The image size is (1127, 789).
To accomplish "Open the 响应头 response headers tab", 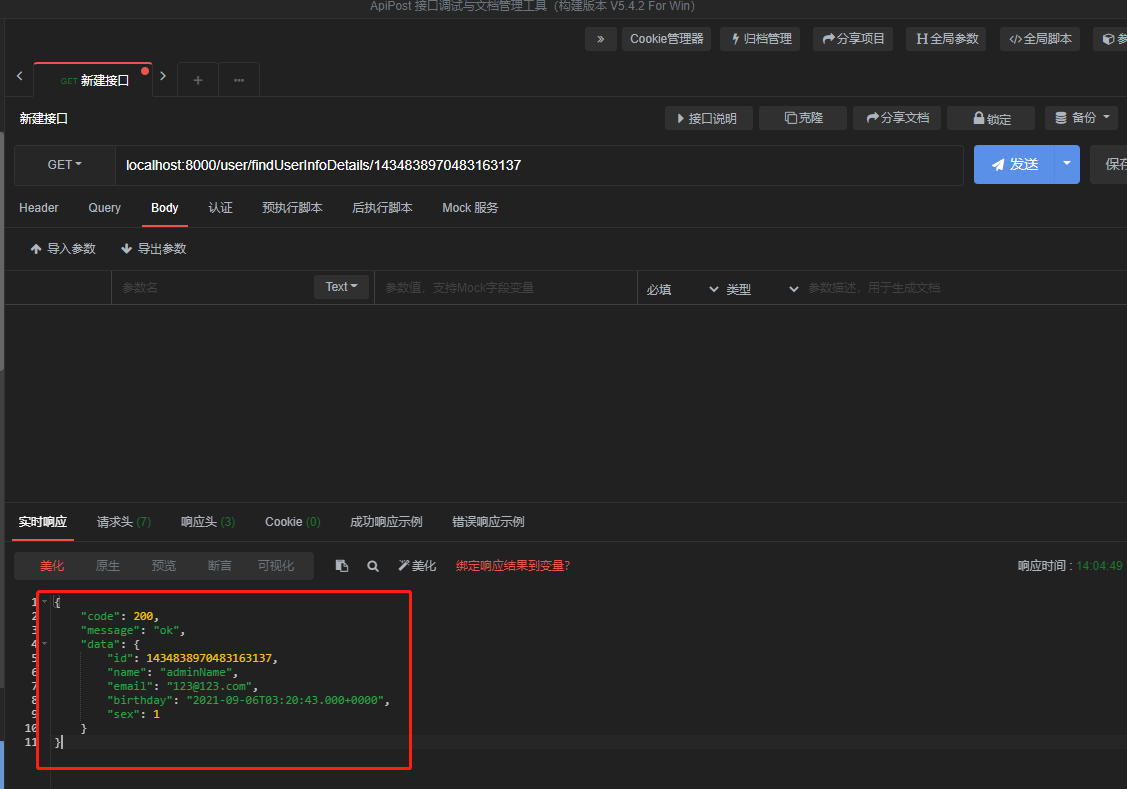I will point(208,522).
